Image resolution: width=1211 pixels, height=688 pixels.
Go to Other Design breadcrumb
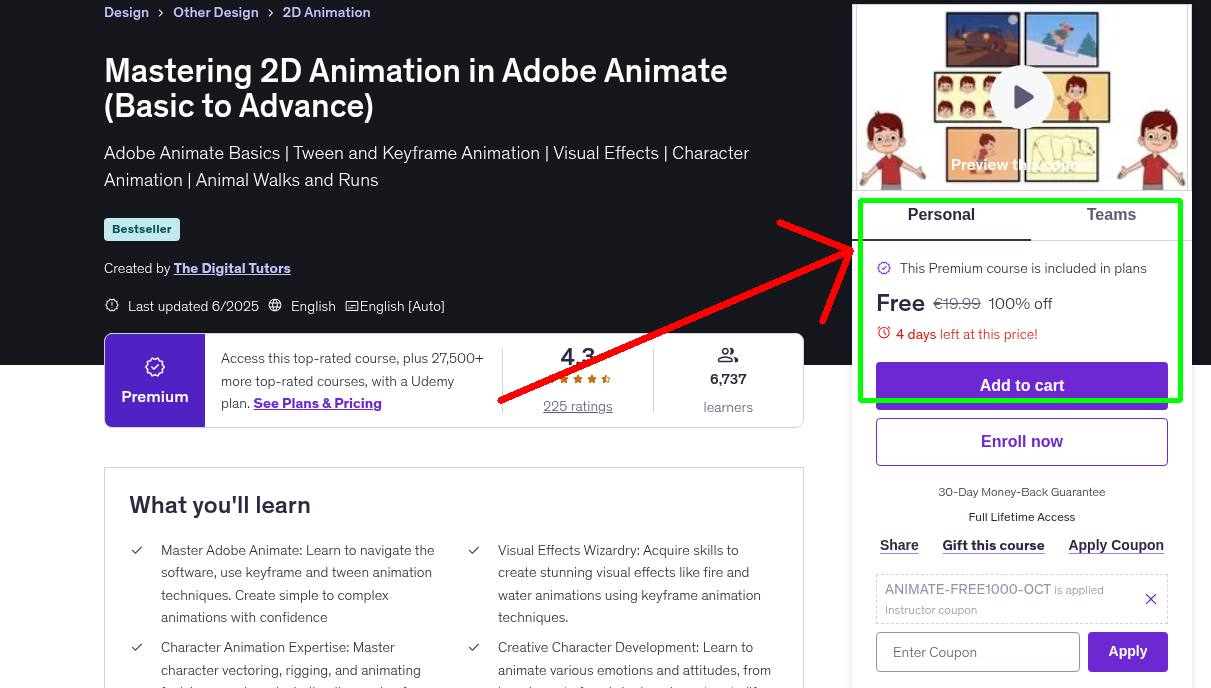[x=216, y=13]
